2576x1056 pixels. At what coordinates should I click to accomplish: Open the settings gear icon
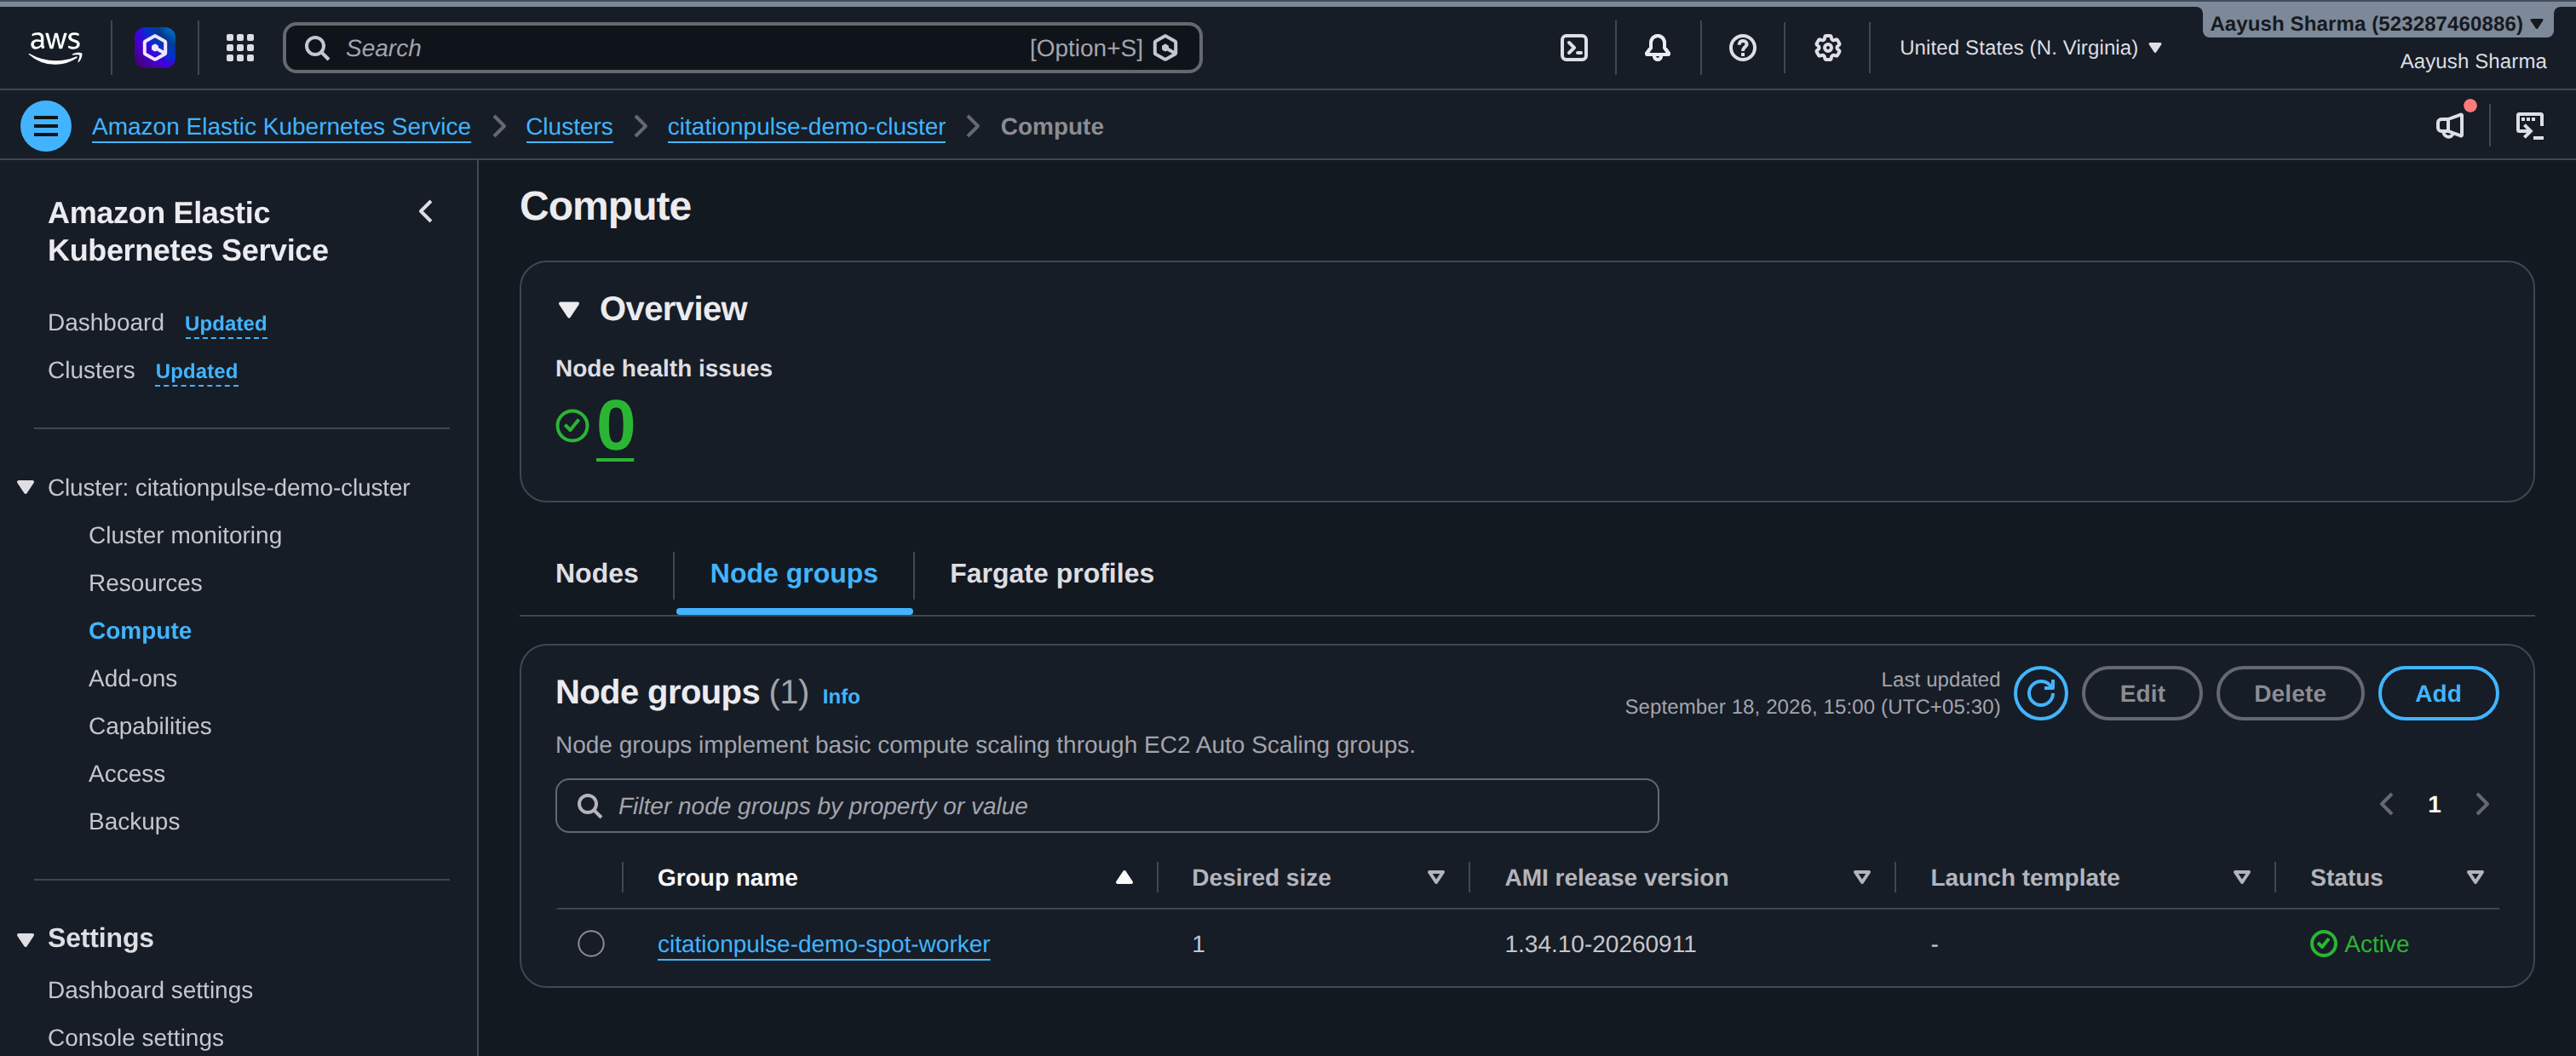click(x=1827, y=47)
